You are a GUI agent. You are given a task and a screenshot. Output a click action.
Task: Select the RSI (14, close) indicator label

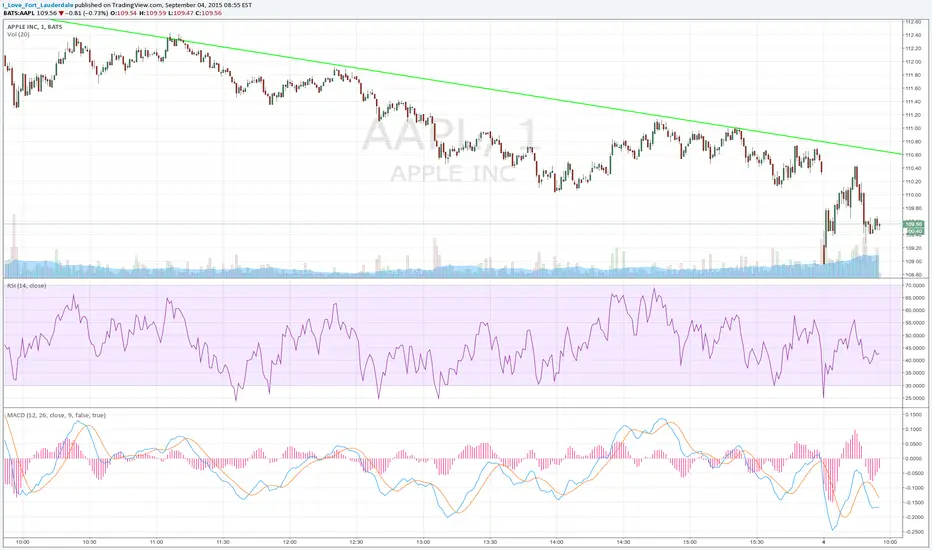click(x=26, y=286)
